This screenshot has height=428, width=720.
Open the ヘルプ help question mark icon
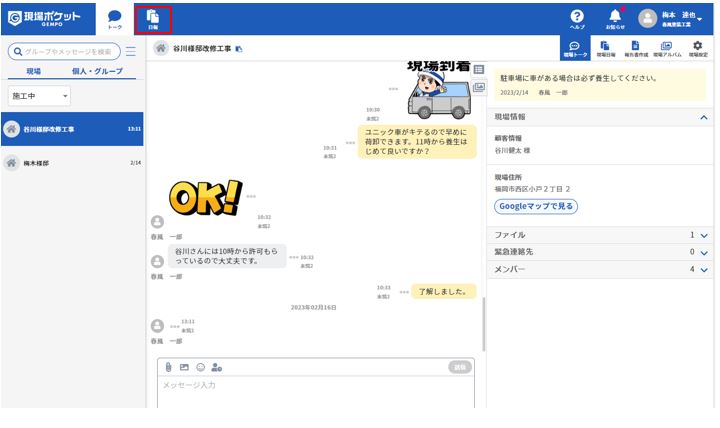click(577, 19)
